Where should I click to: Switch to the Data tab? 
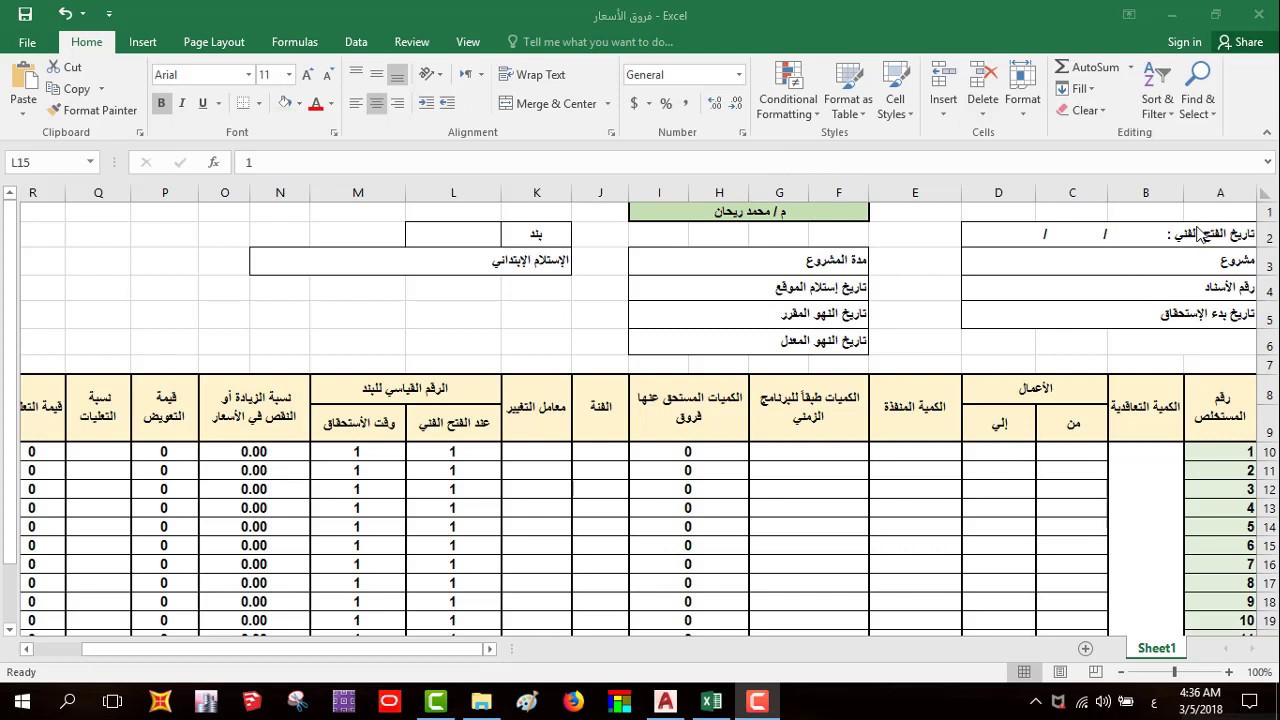[356, 42]
